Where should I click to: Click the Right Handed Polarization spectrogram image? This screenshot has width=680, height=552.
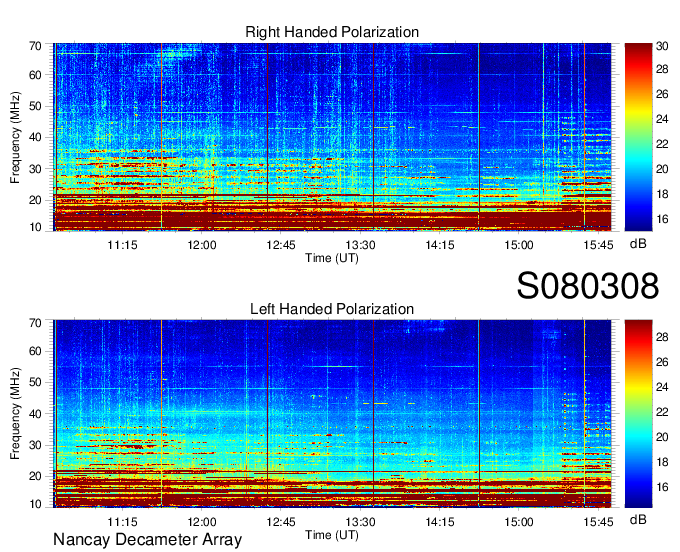332,137
